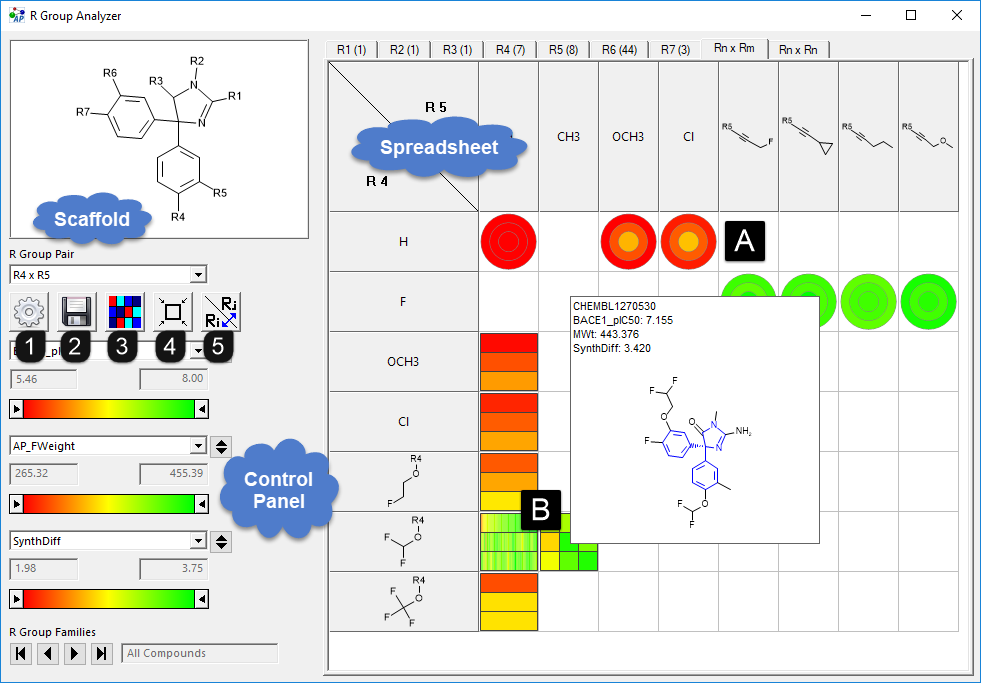Select the 265.32 minimum weight field

click(x=44, y=473)
